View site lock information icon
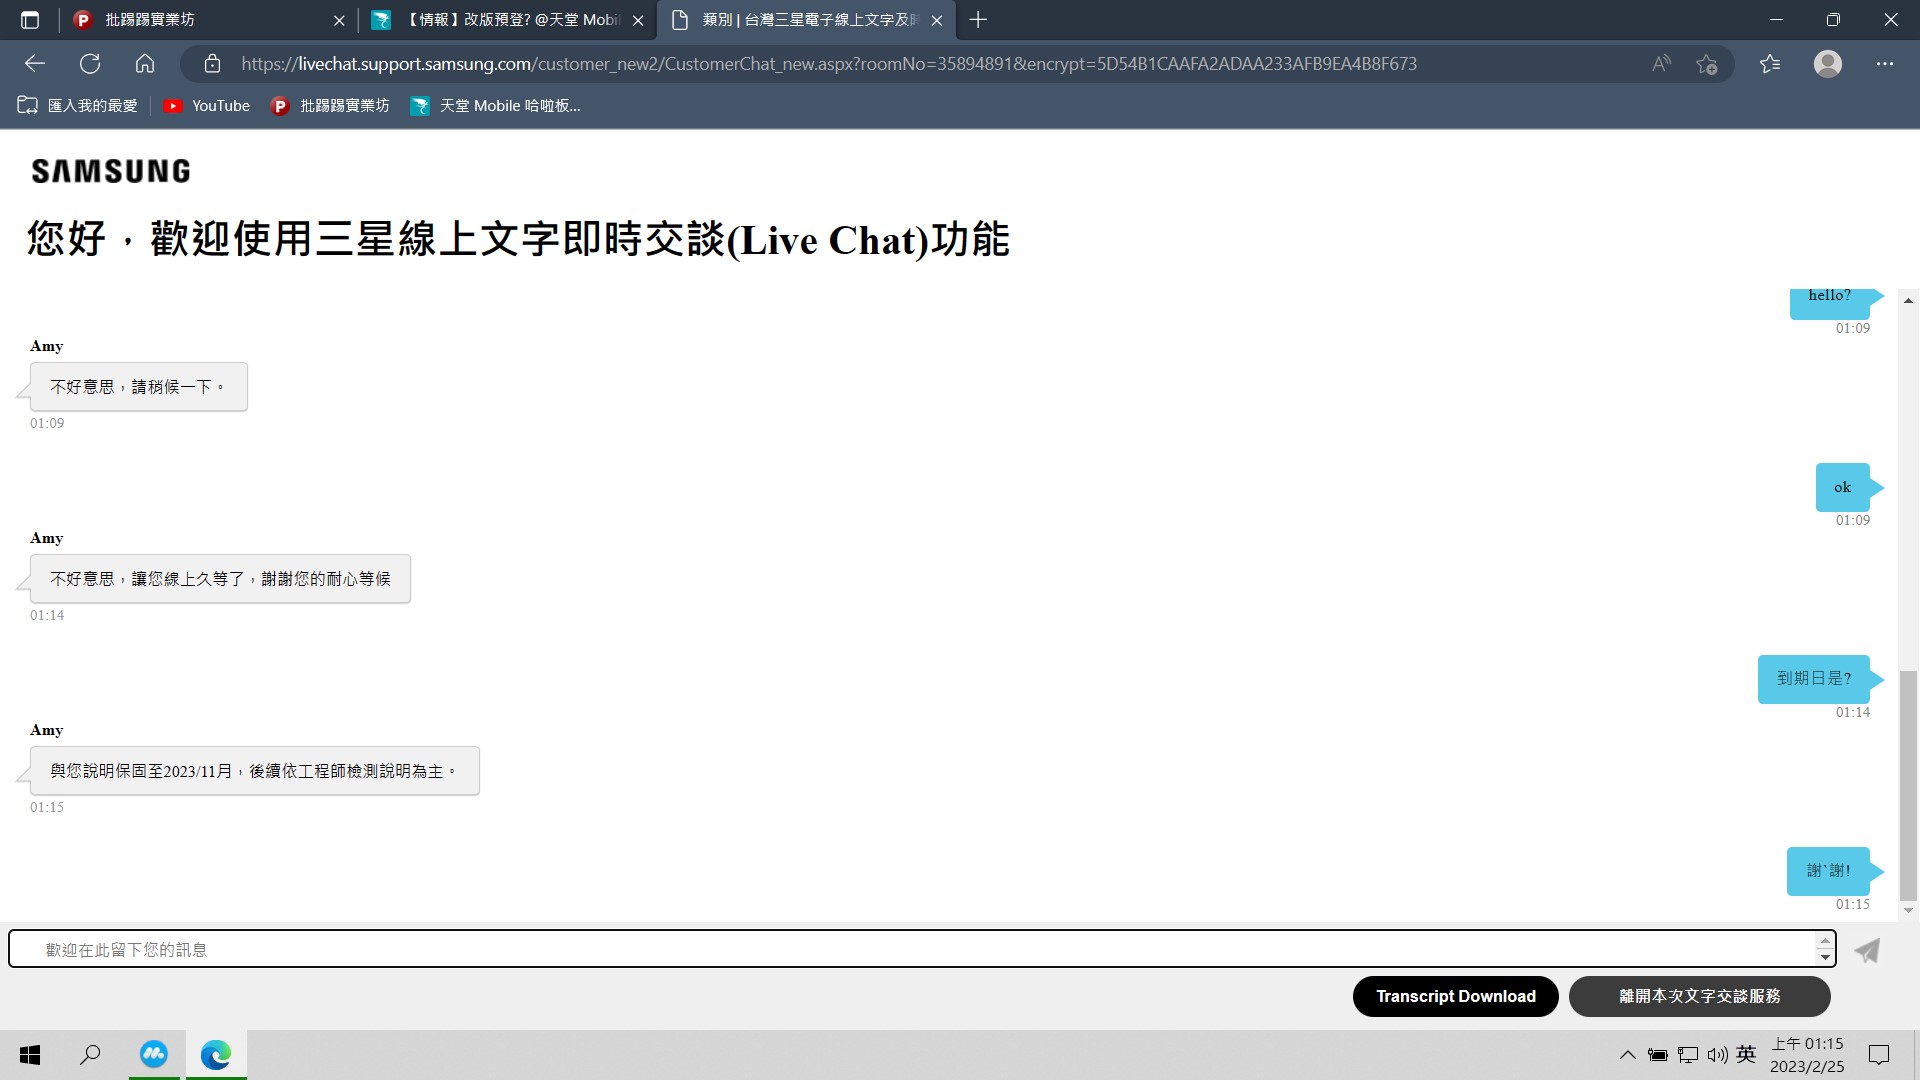This screenshot has height=1080, width=1920. coord(212,64)
